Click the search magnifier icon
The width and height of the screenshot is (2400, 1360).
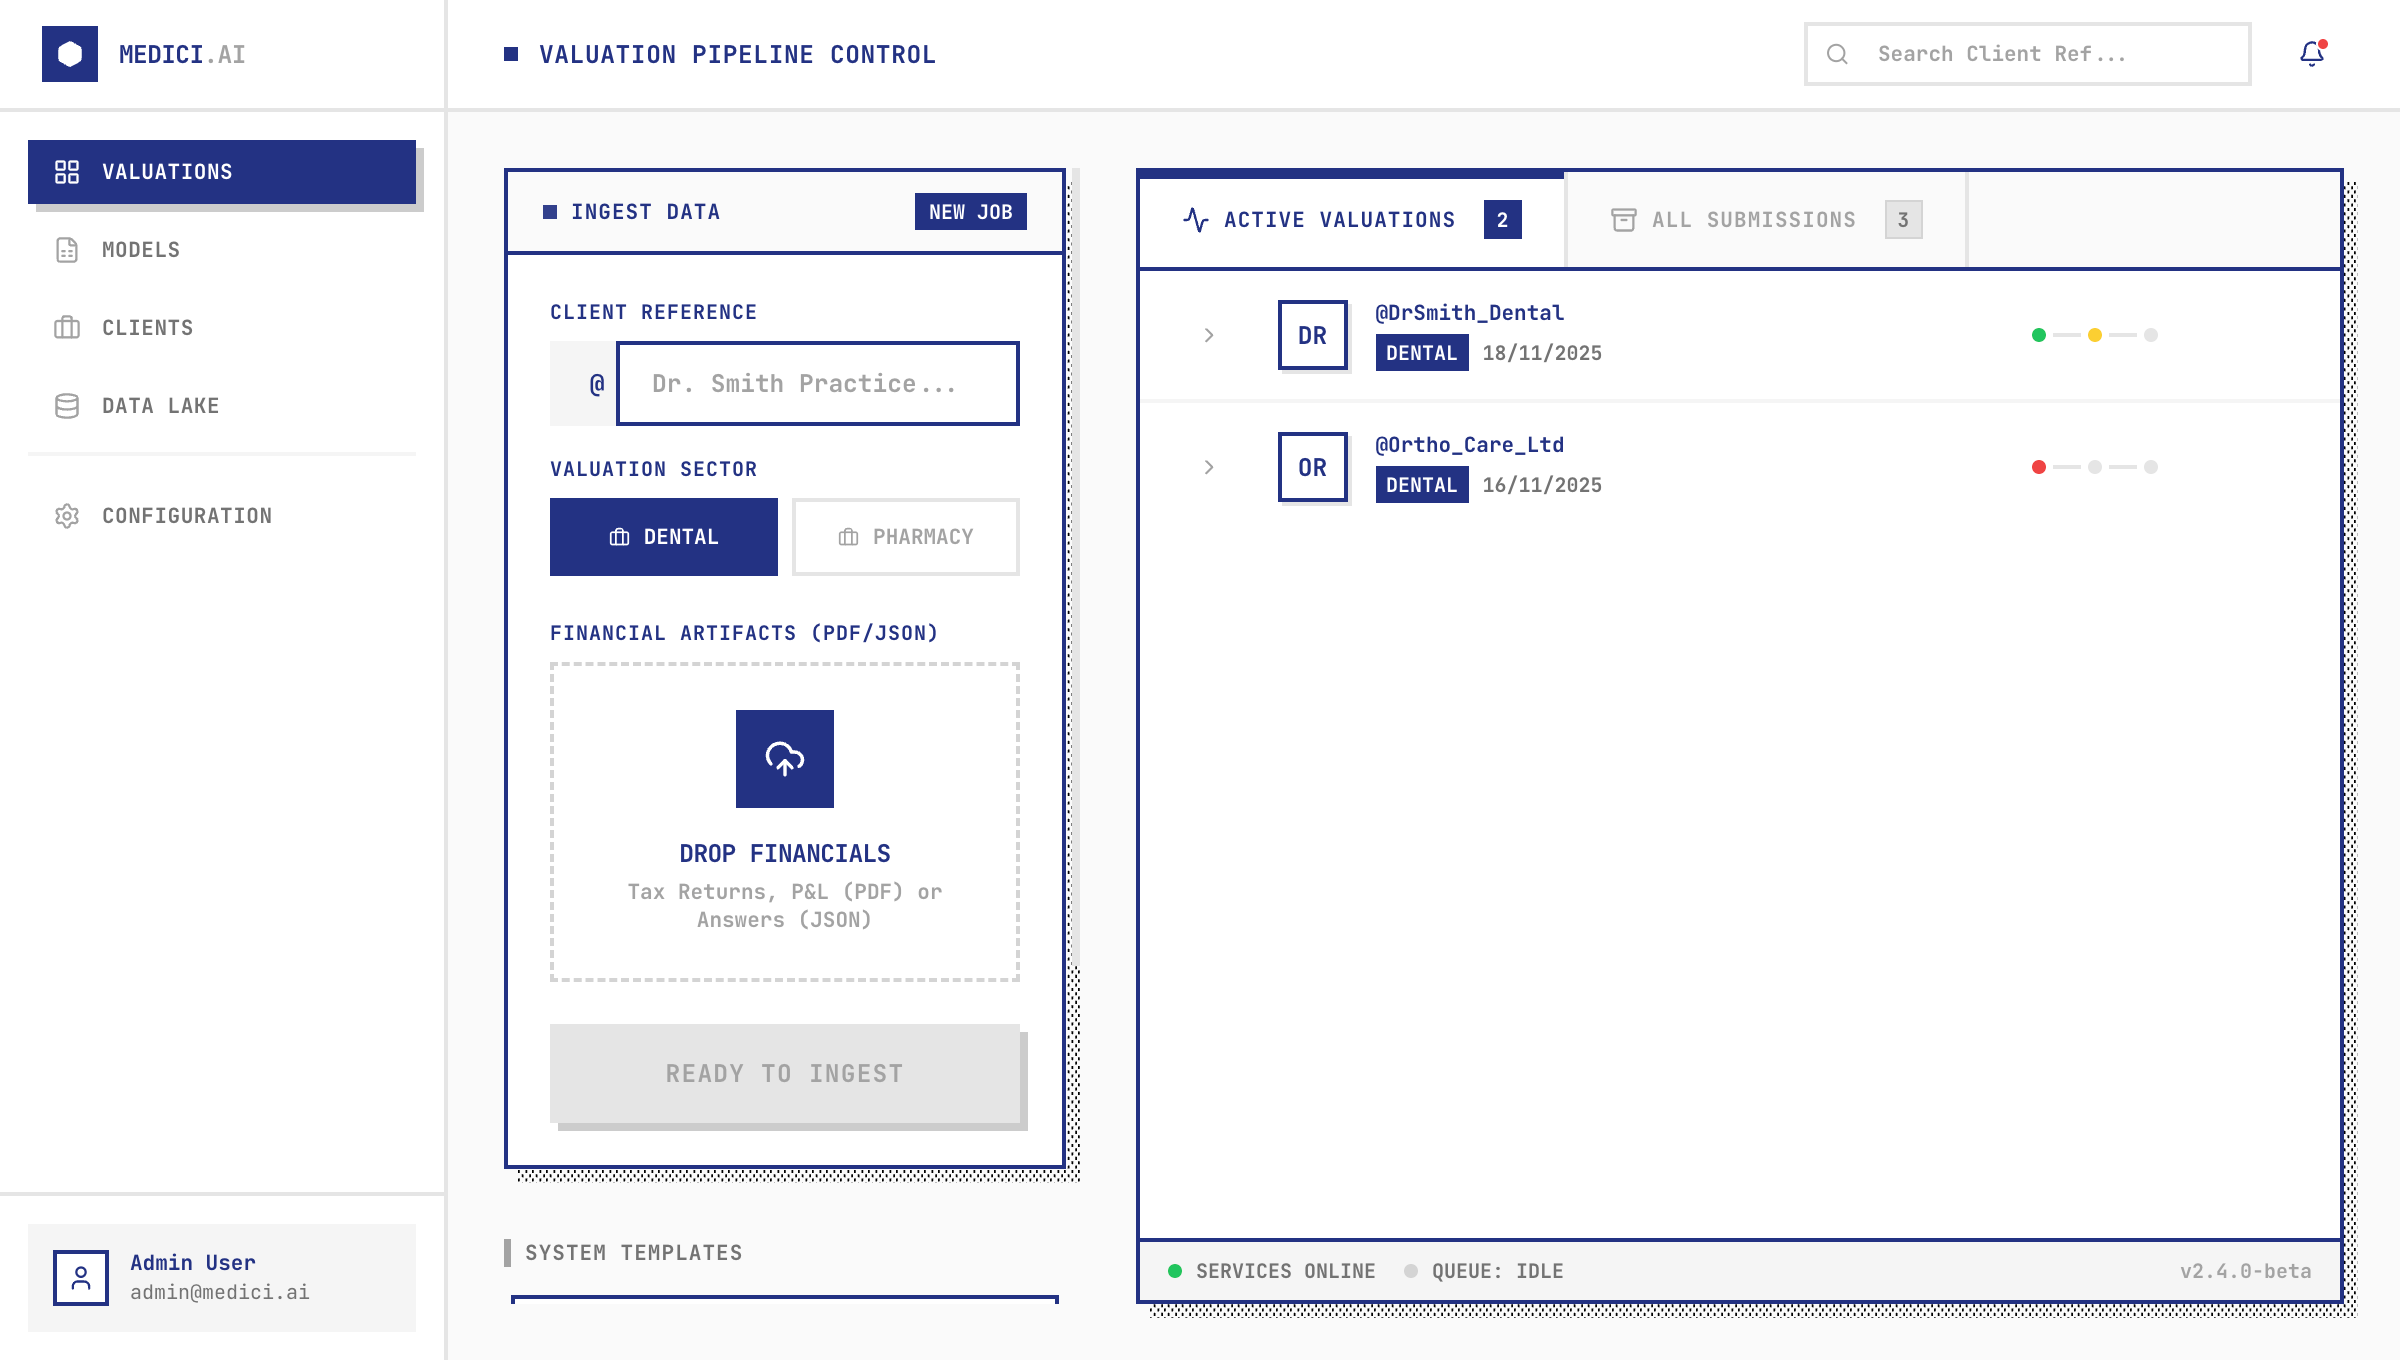1840,53
